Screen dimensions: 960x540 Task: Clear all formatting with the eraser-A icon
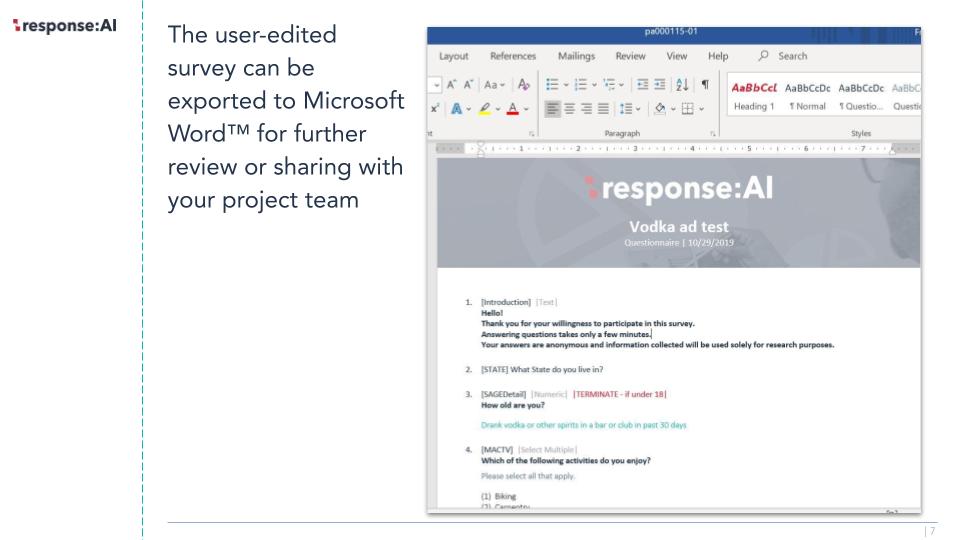(523, 84)
